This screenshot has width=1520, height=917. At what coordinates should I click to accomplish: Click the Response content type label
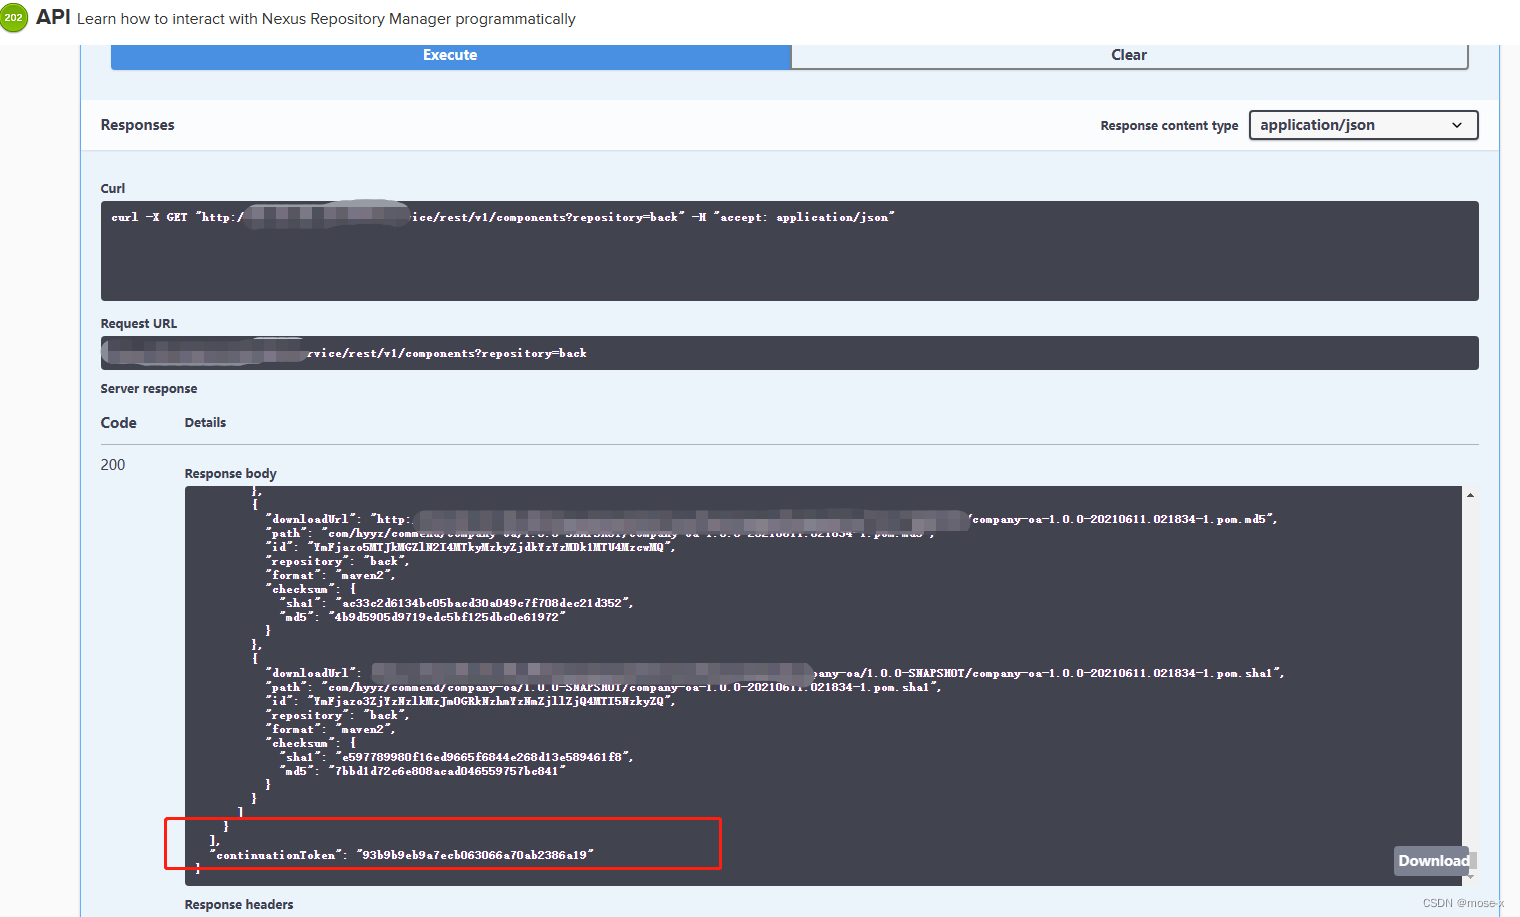point(1169,126)
